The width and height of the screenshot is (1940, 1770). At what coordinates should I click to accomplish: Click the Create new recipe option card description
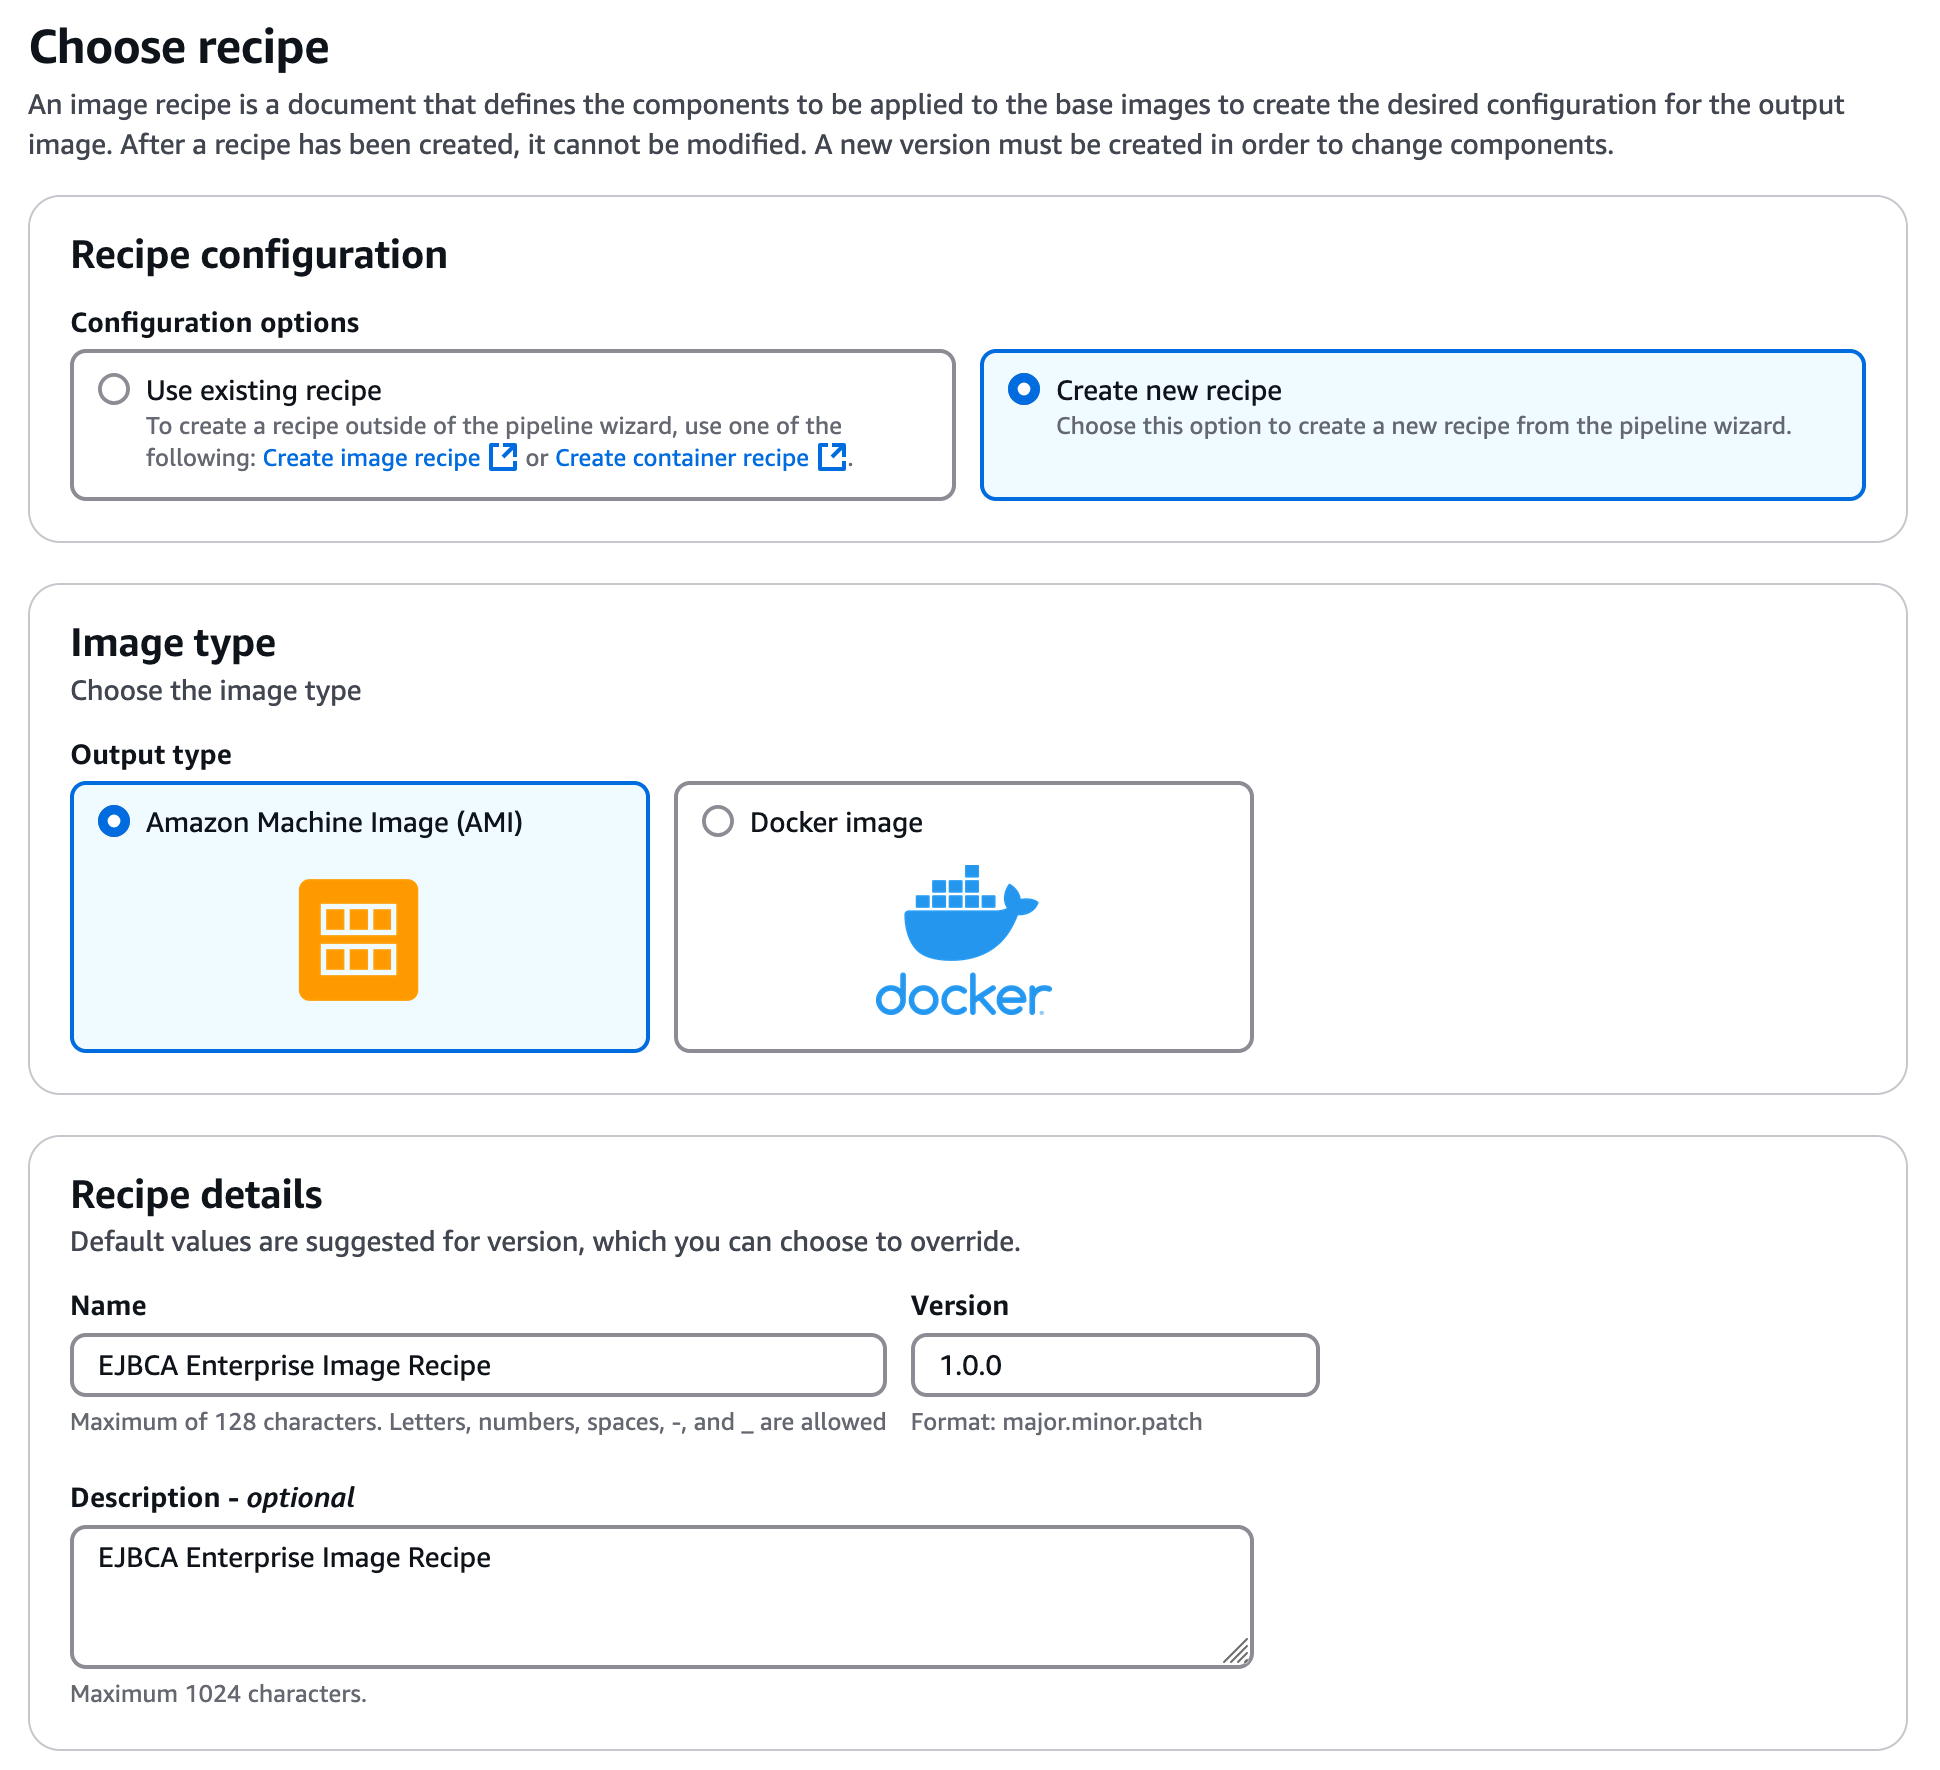pyautogui.click(x=1423, y=426)
